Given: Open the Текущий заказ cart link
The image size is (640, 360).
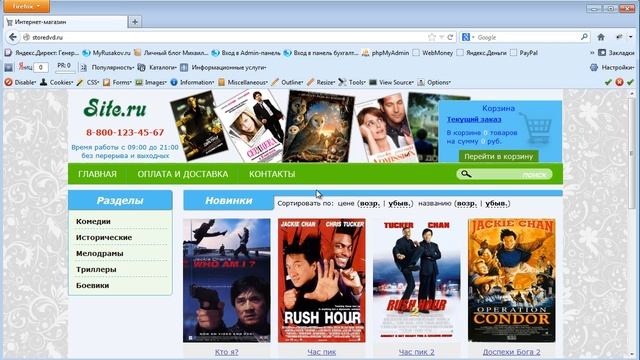Looking at the screenshot, I should click(474, 119).
